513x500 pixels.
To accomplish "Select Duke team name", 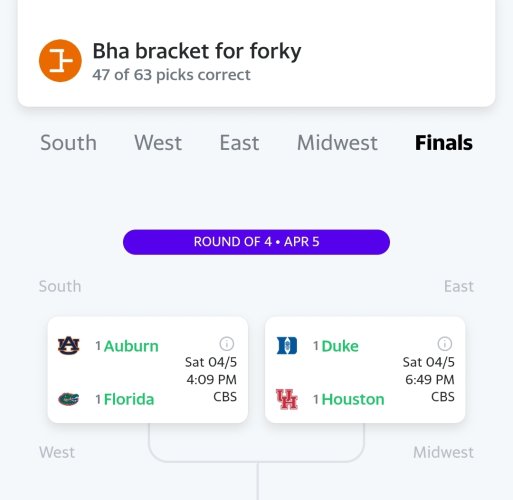I will click(340, 346).
